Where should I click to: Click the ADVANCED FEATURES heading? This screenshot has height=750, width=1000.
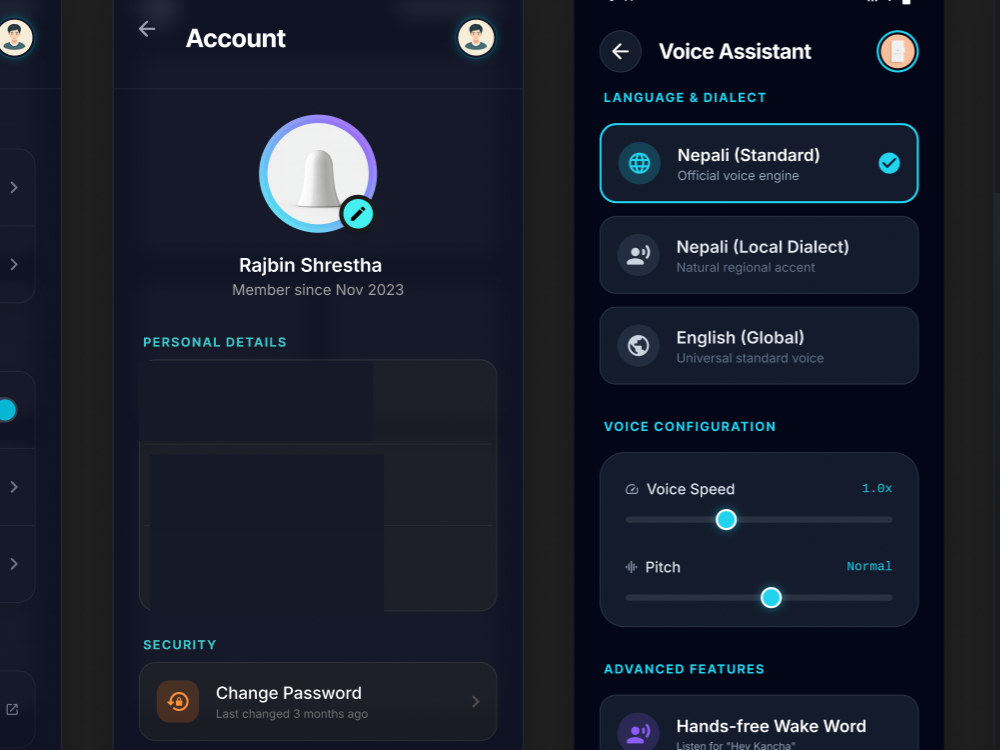coord(684,669)
